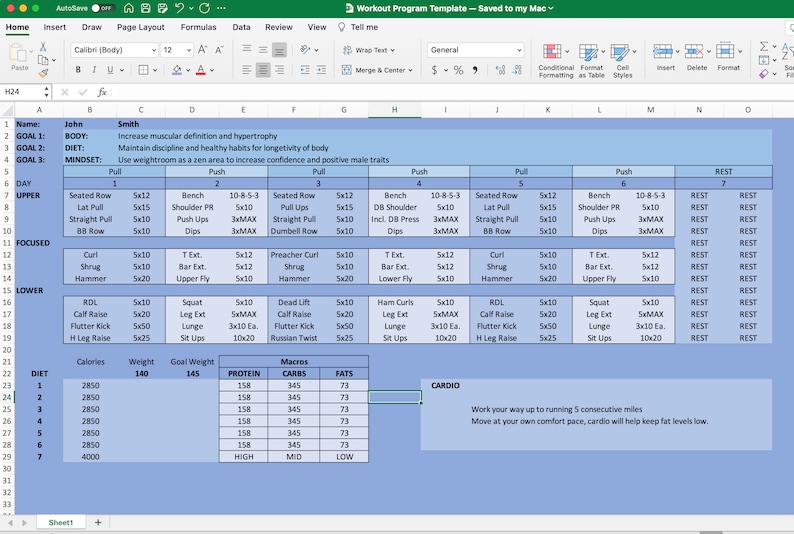Click the Redo icon in title bar
Screen dimensions: 794x534
pyautogui.click(x=205, y=8)
